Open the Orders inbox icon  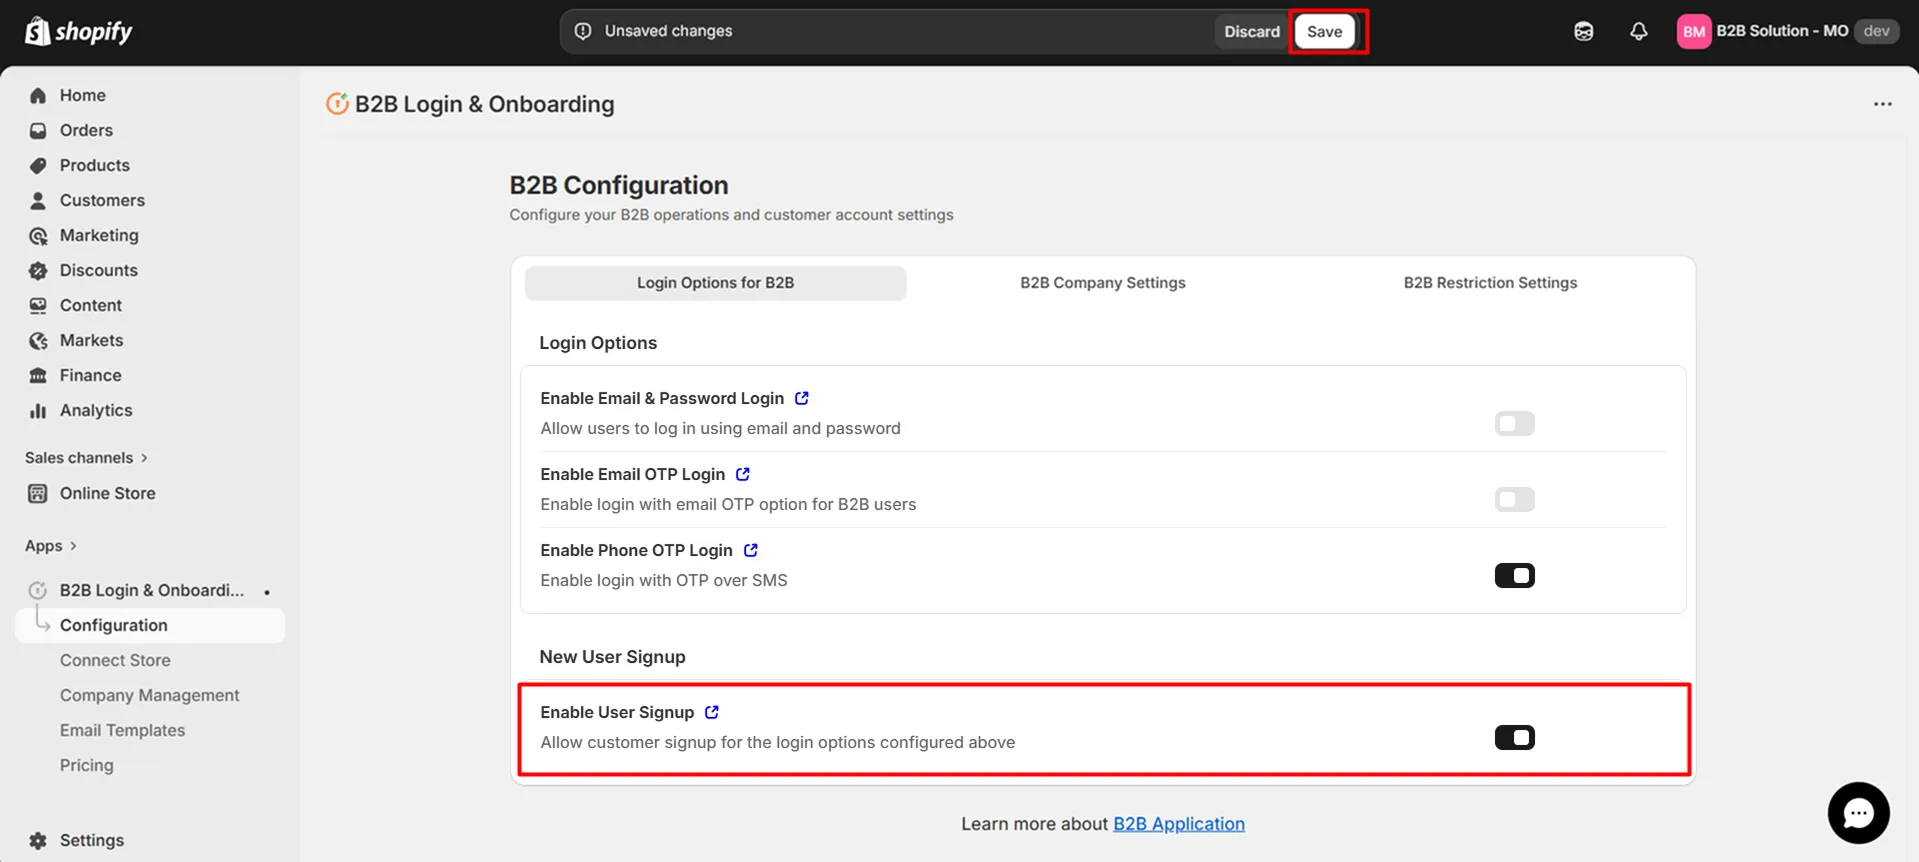[38, 130]
